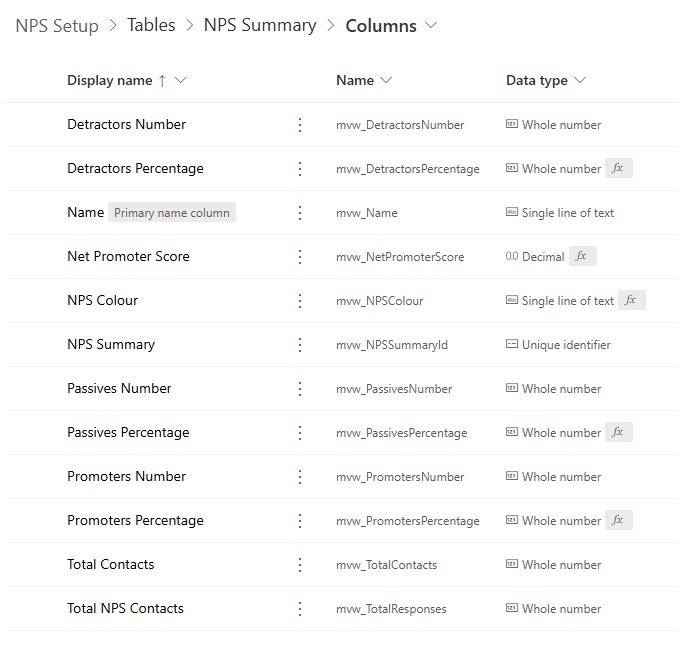This screenshot has width=679, height=649.
Task: Click the whole number icon for Promoters Number
Action: (x=512, y=477)
